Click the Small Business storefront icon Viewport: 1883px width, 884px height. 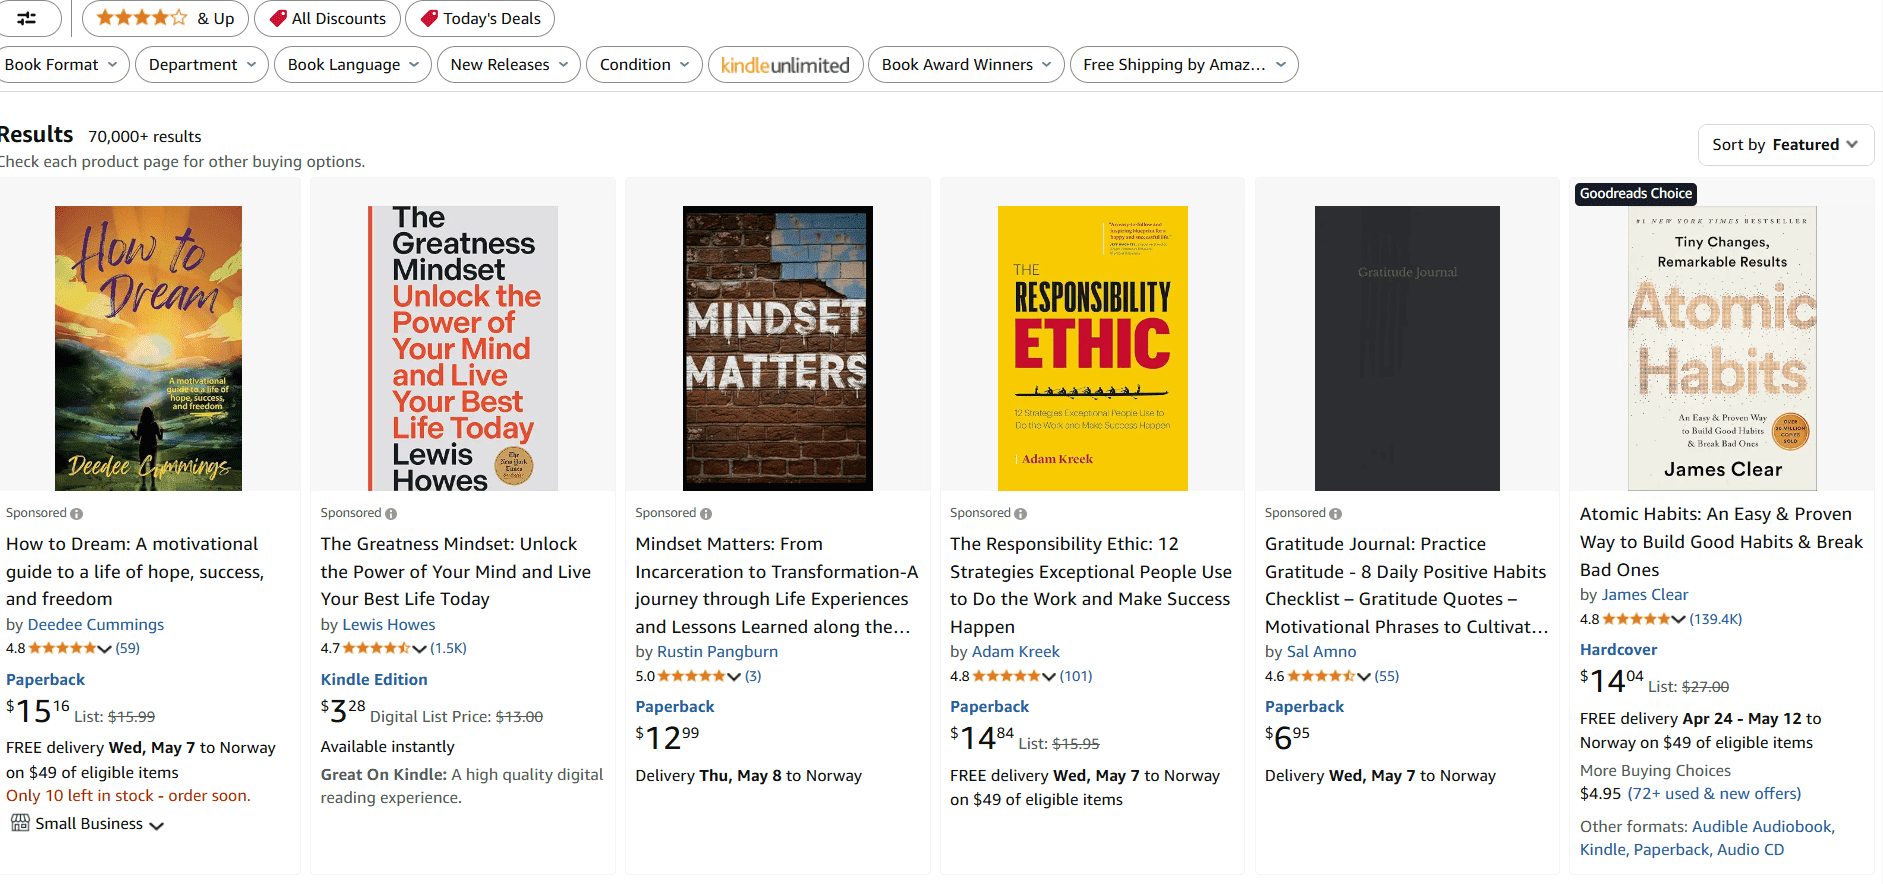pyautogui.click(x=20, y=823)
